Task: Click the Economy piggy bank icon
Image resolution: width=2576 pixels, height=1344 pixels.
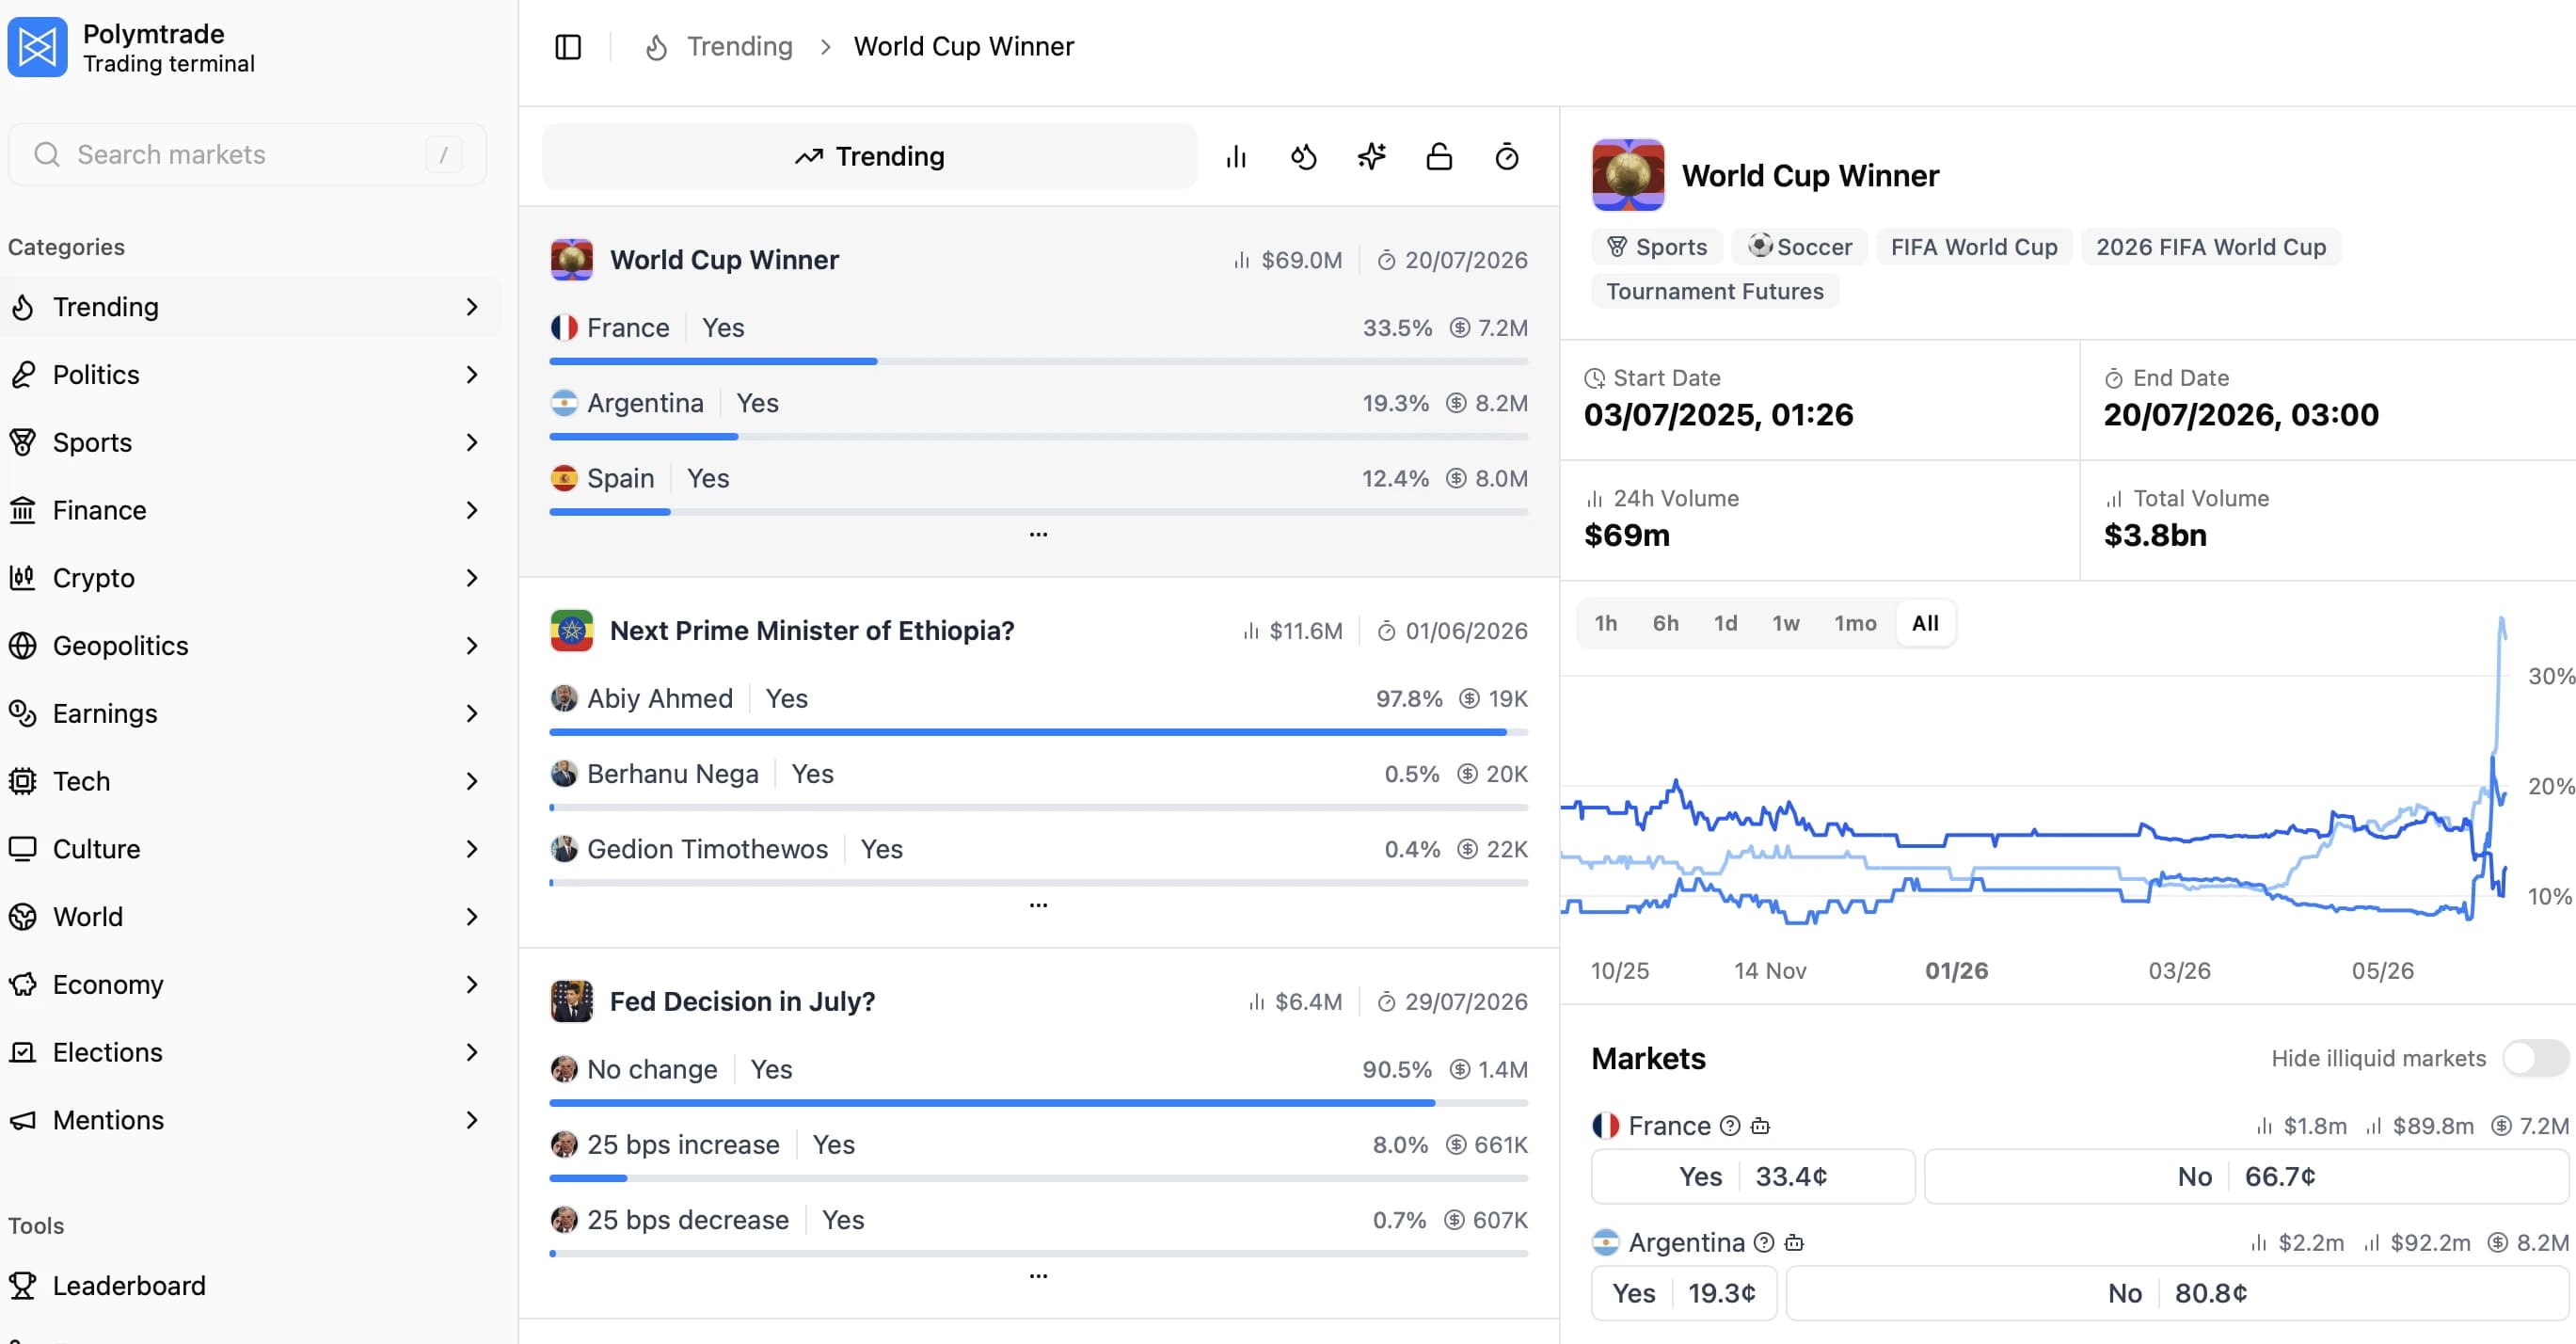Action: [x=23, y=984]
